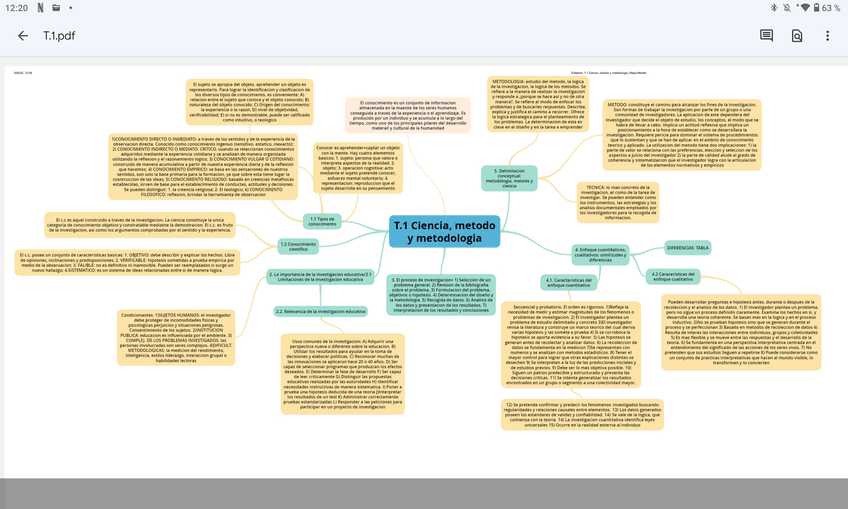
Task: Open find-in-document search icon
Action: [797, 36]
